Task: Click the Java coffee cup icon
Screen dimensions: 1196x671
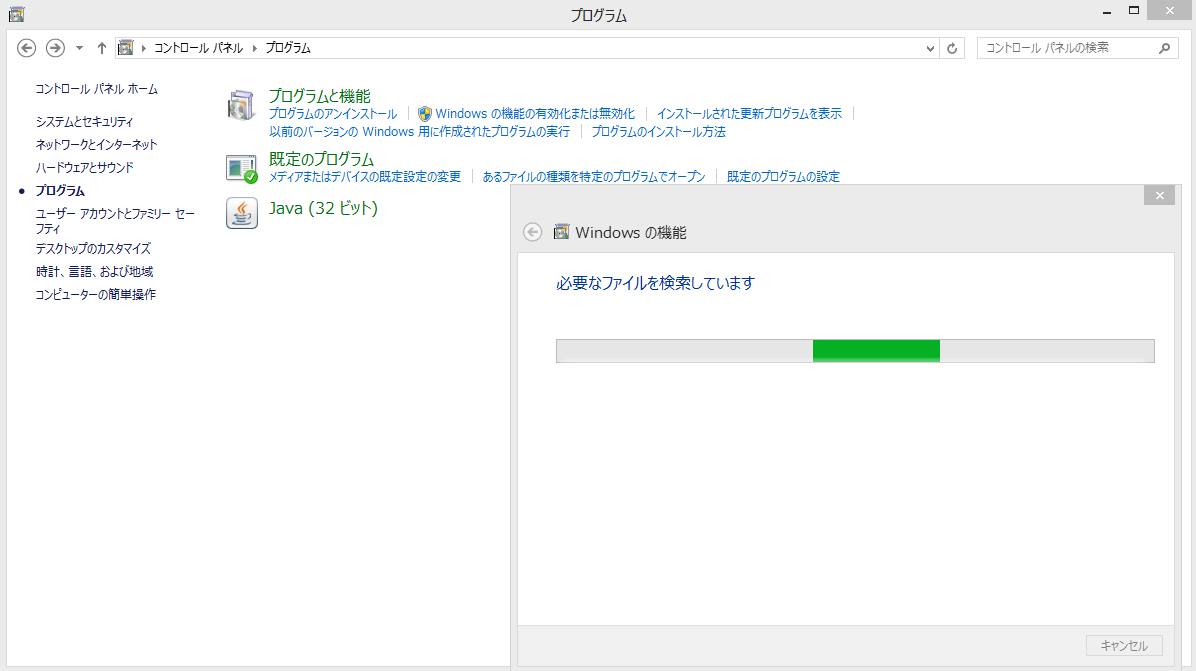Action: (x=242, y=213)
